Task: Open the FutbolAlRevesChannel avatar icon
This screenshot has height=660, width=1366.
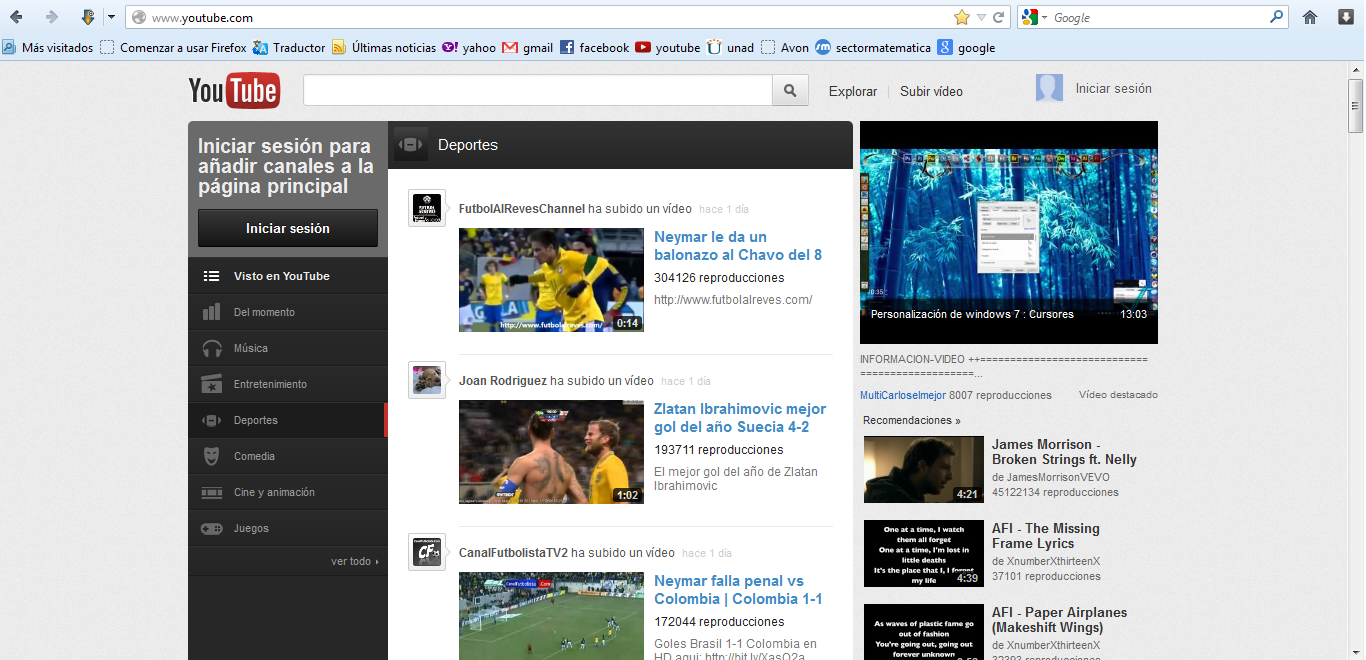Action: pos(427,208)
